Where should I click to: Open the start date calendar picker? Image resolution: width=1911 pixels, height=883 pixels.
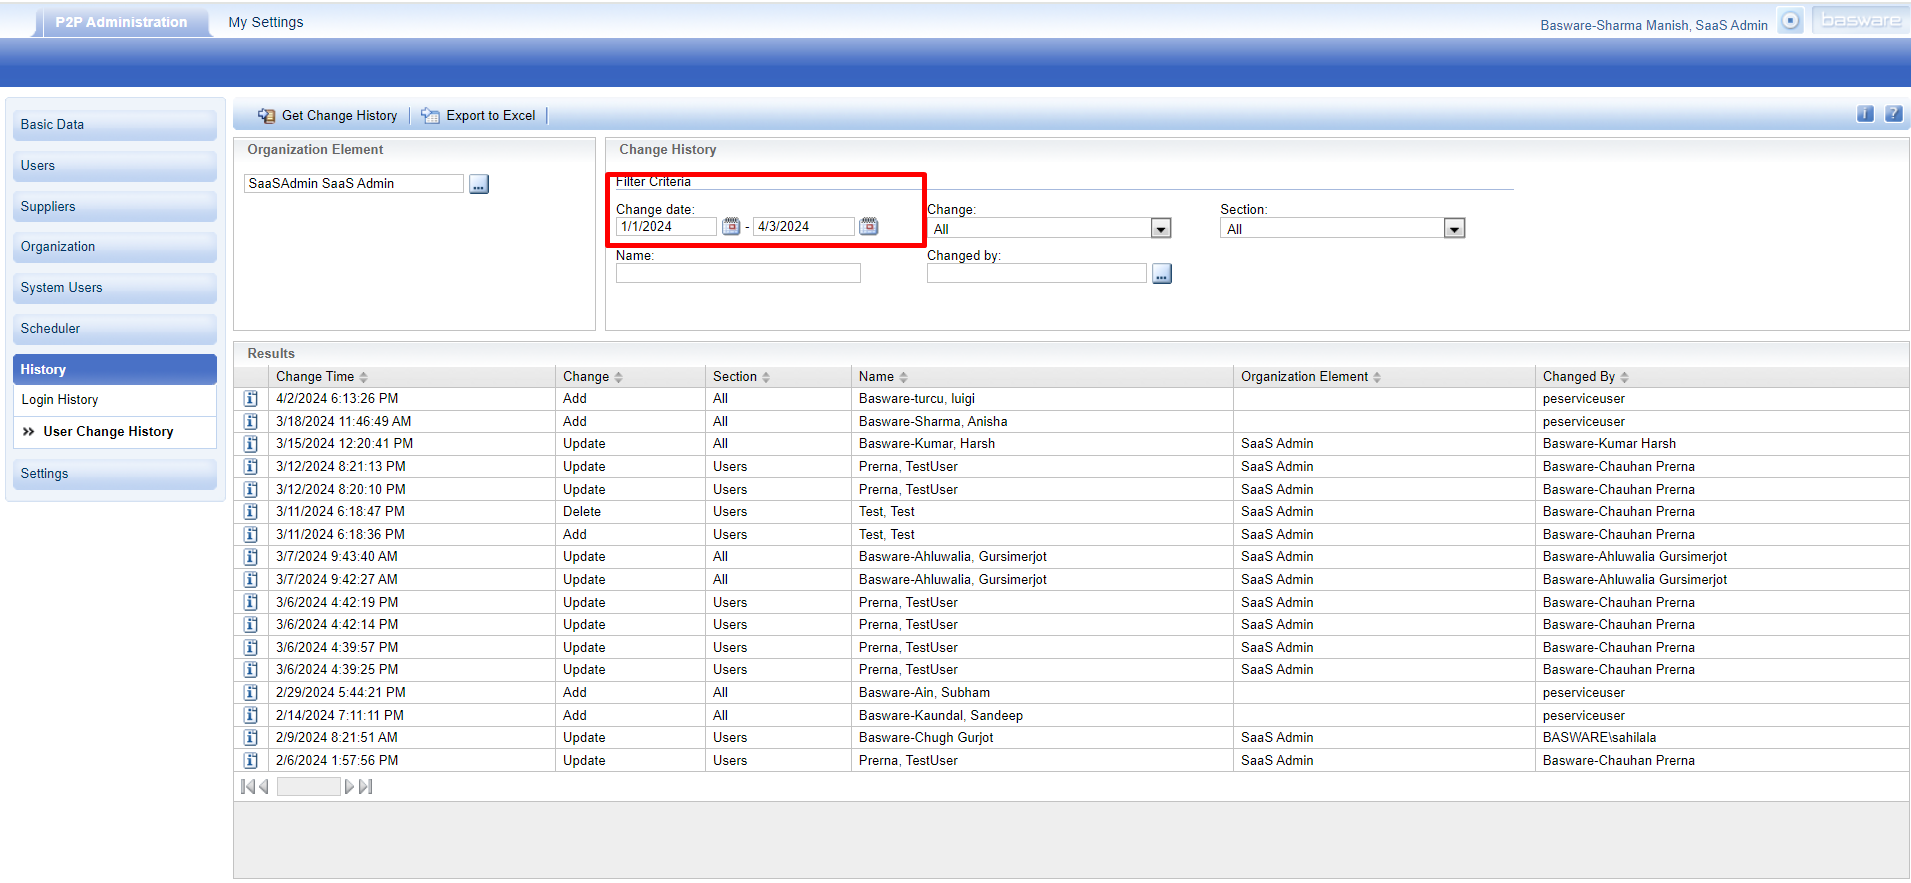[731, 227]
